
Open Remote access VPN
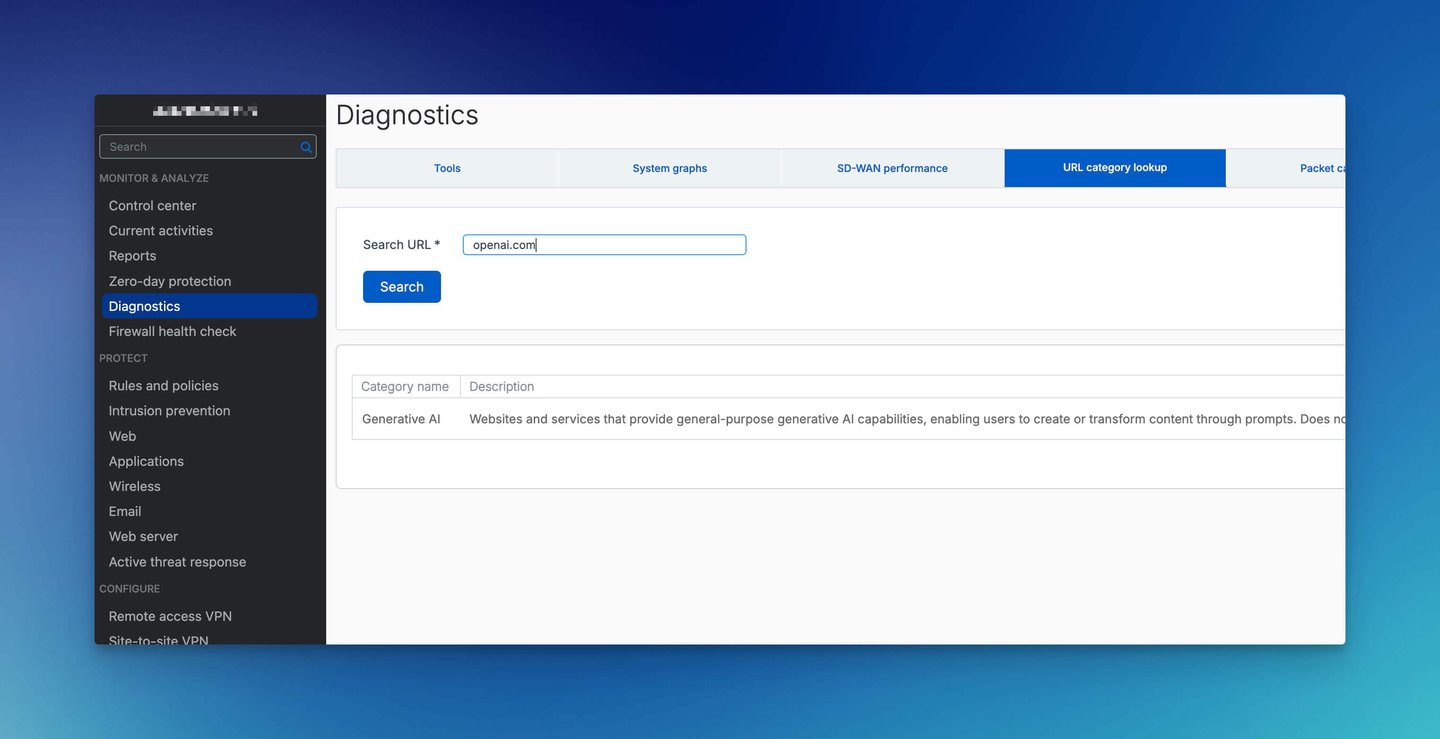pyautogui.click(x=171, y=616)
